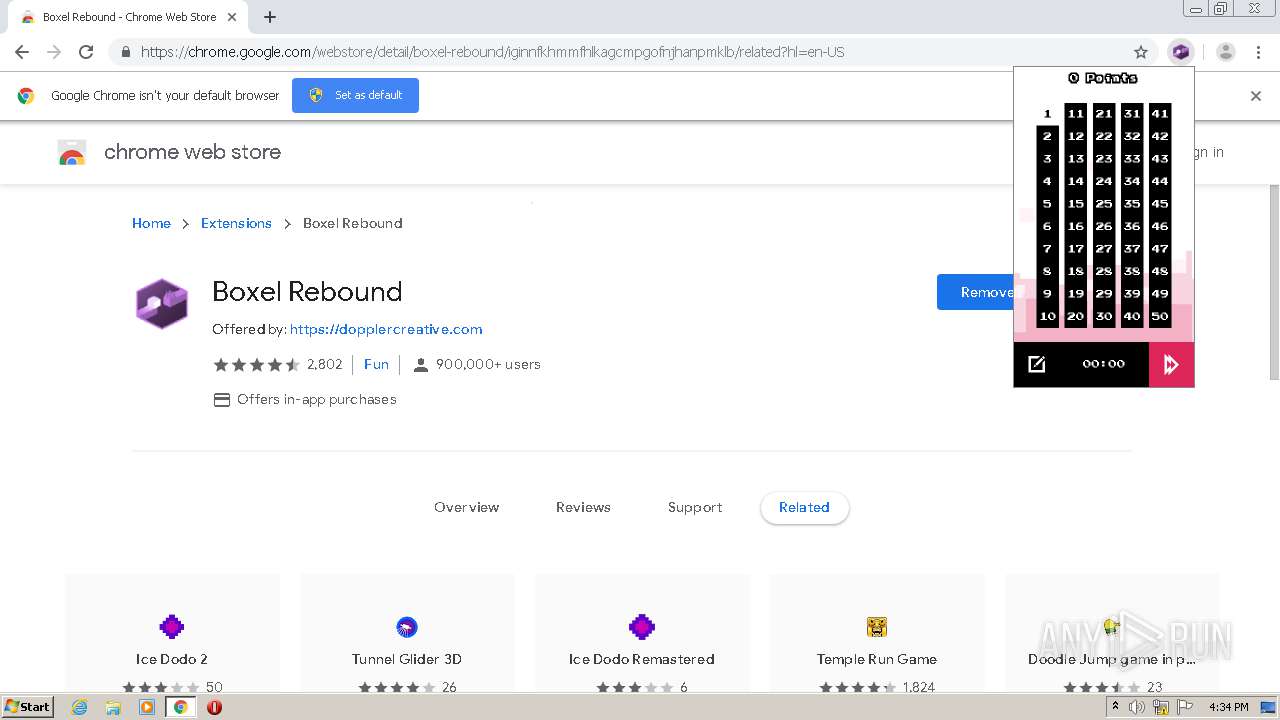Screen dimensions: 1280x720
Task: Click the volume speaker tray icon
Action: click(x=1137, y=707)
